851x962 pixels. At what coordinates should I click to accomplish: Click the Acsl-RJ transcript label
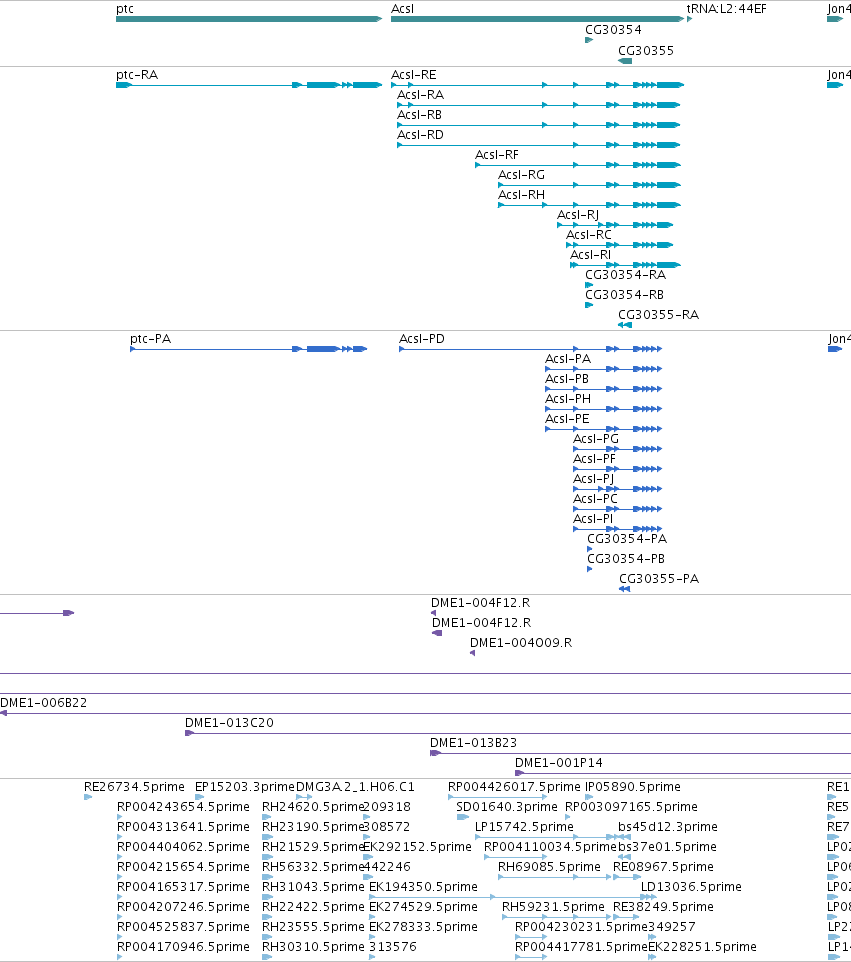[577, 215]
